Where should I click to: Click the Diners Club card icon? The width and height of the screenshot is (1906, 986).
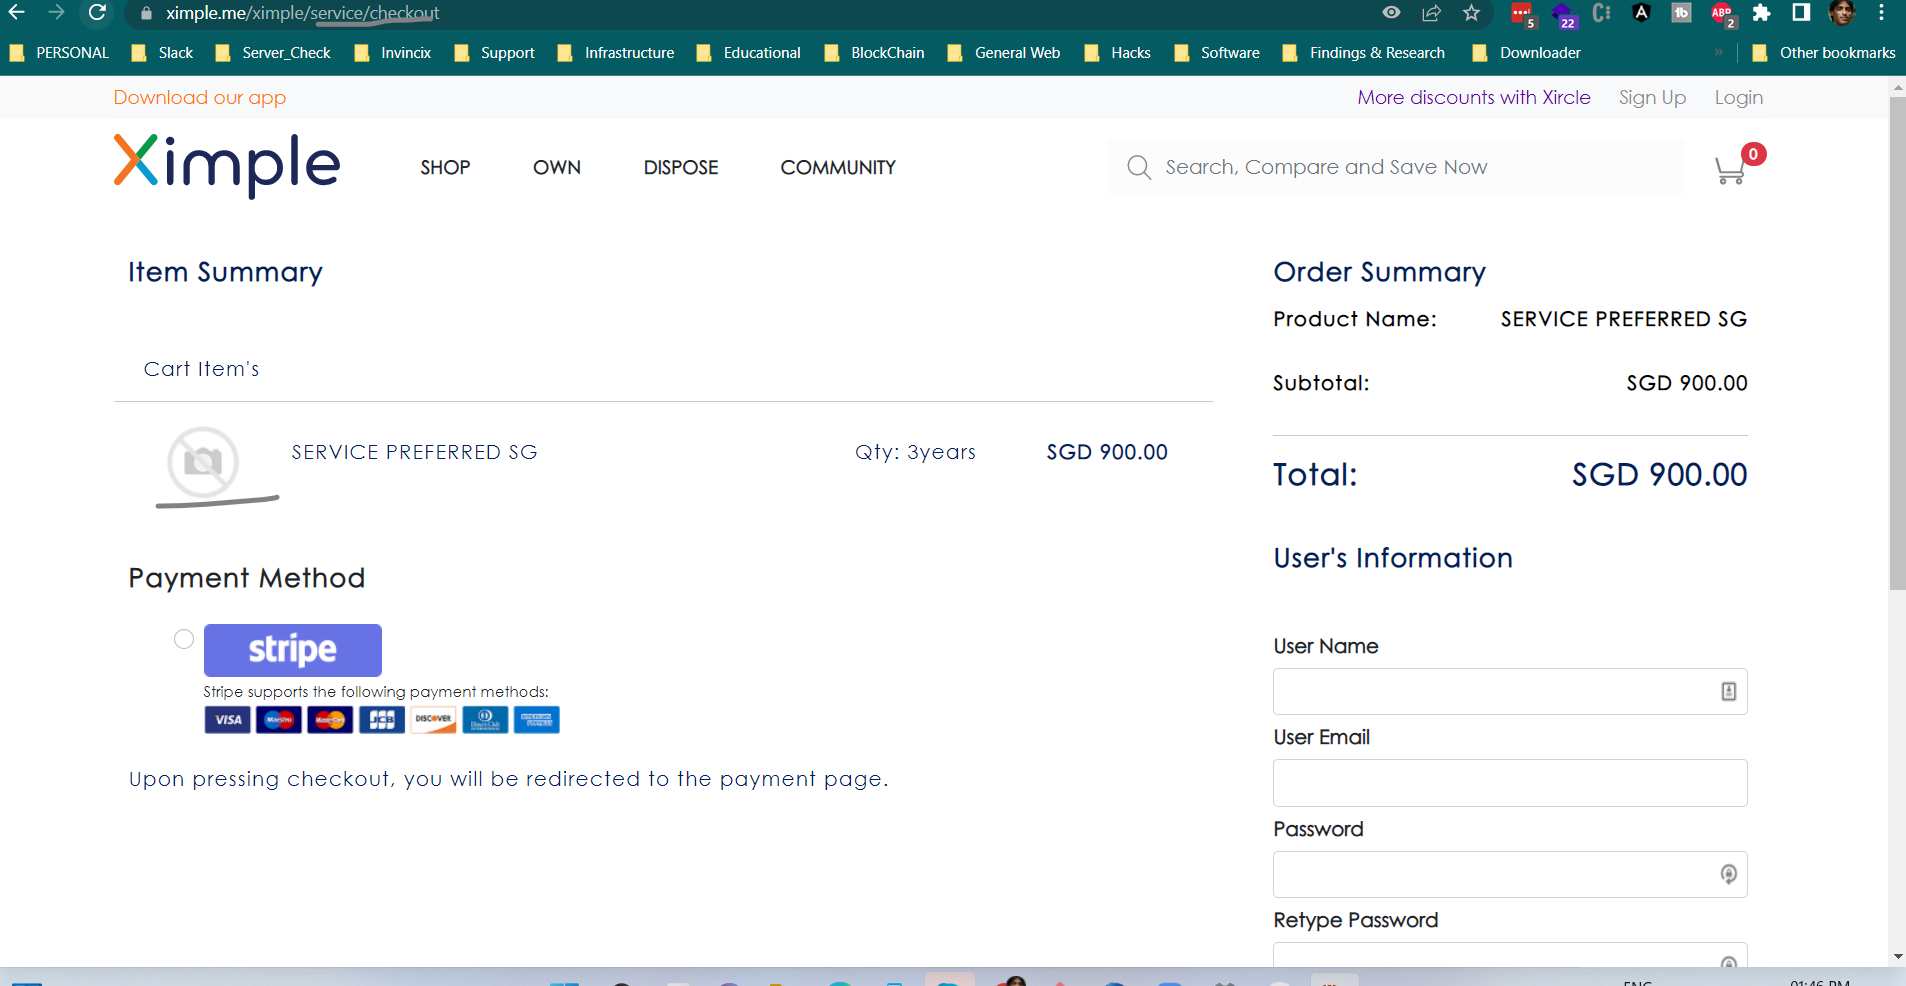485,720
